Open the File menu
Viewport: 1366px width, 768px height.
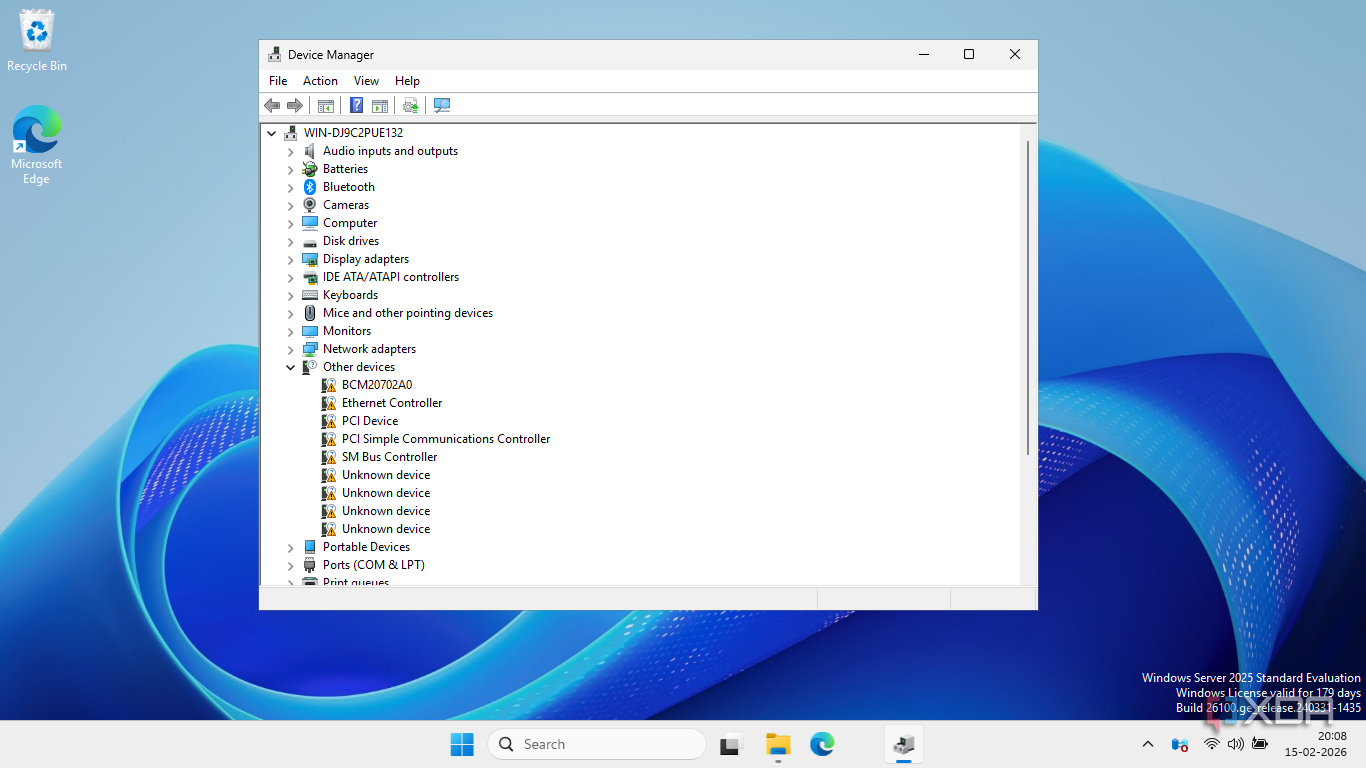pos(278,81)
